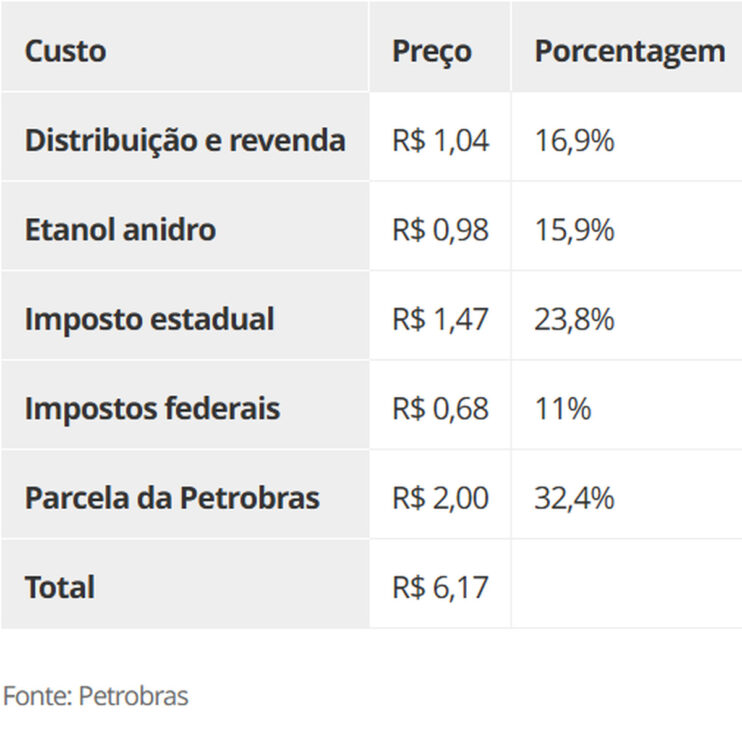Click the Porcentagem column header
This screenshot has width=742, height=730.
tap(629, 51)
